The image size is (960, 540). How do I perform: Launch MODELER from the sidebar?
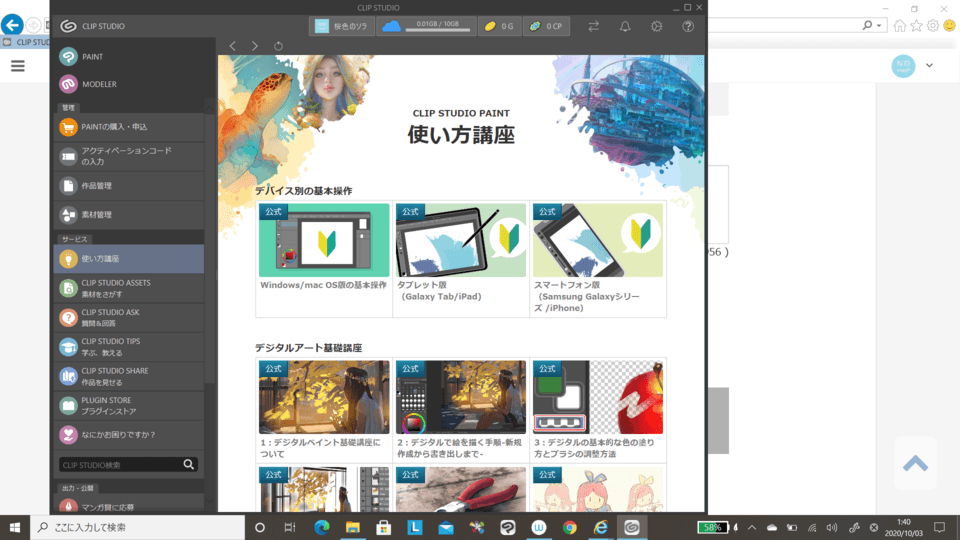click(88, 84)
